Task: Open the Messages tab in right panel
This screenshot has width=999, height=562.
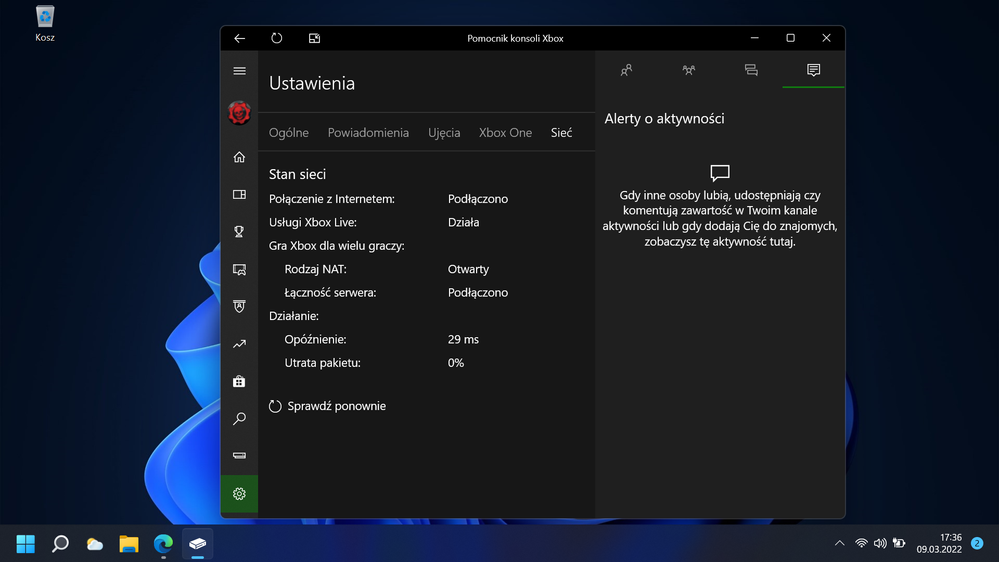Action: (751, 70)
